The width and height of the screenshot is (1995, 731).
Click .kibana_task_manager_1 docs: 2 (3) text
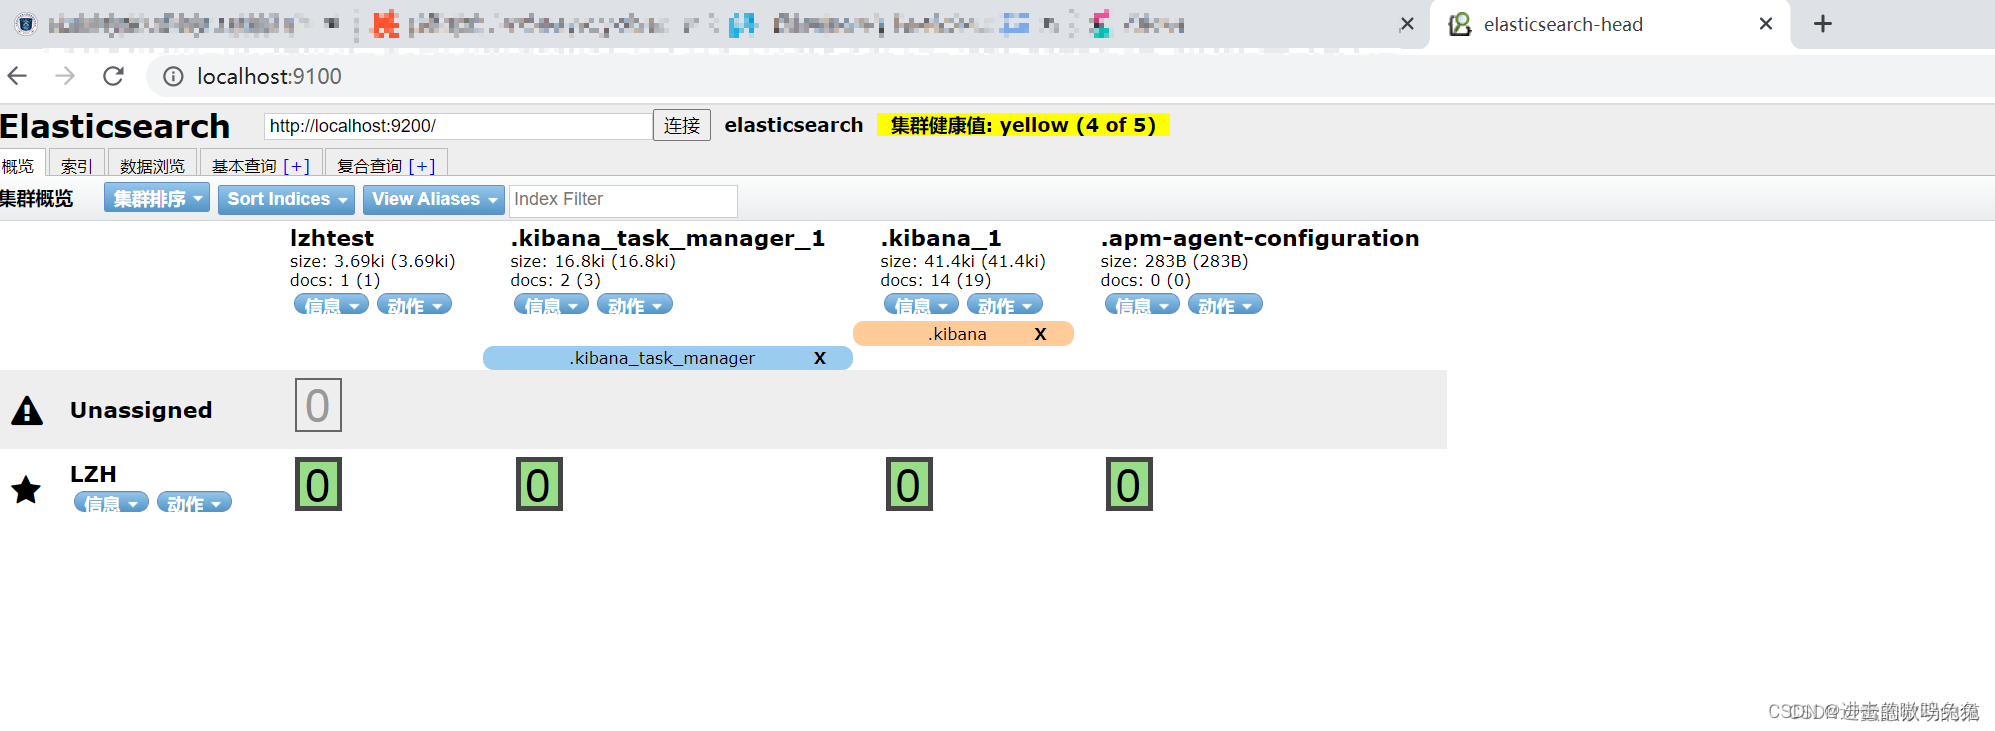pos(556,280)
